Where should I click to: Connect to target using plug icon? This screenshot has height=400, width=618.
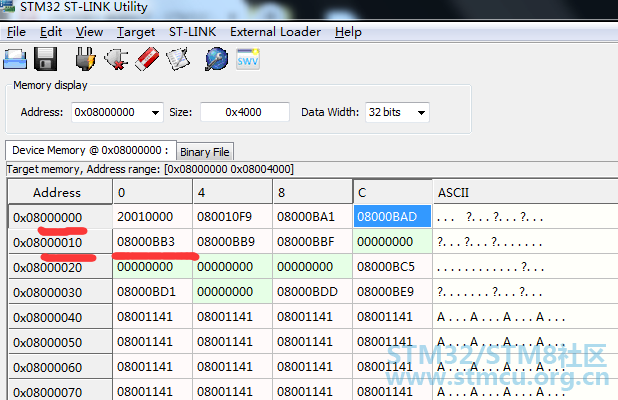[x=86, y=59]
